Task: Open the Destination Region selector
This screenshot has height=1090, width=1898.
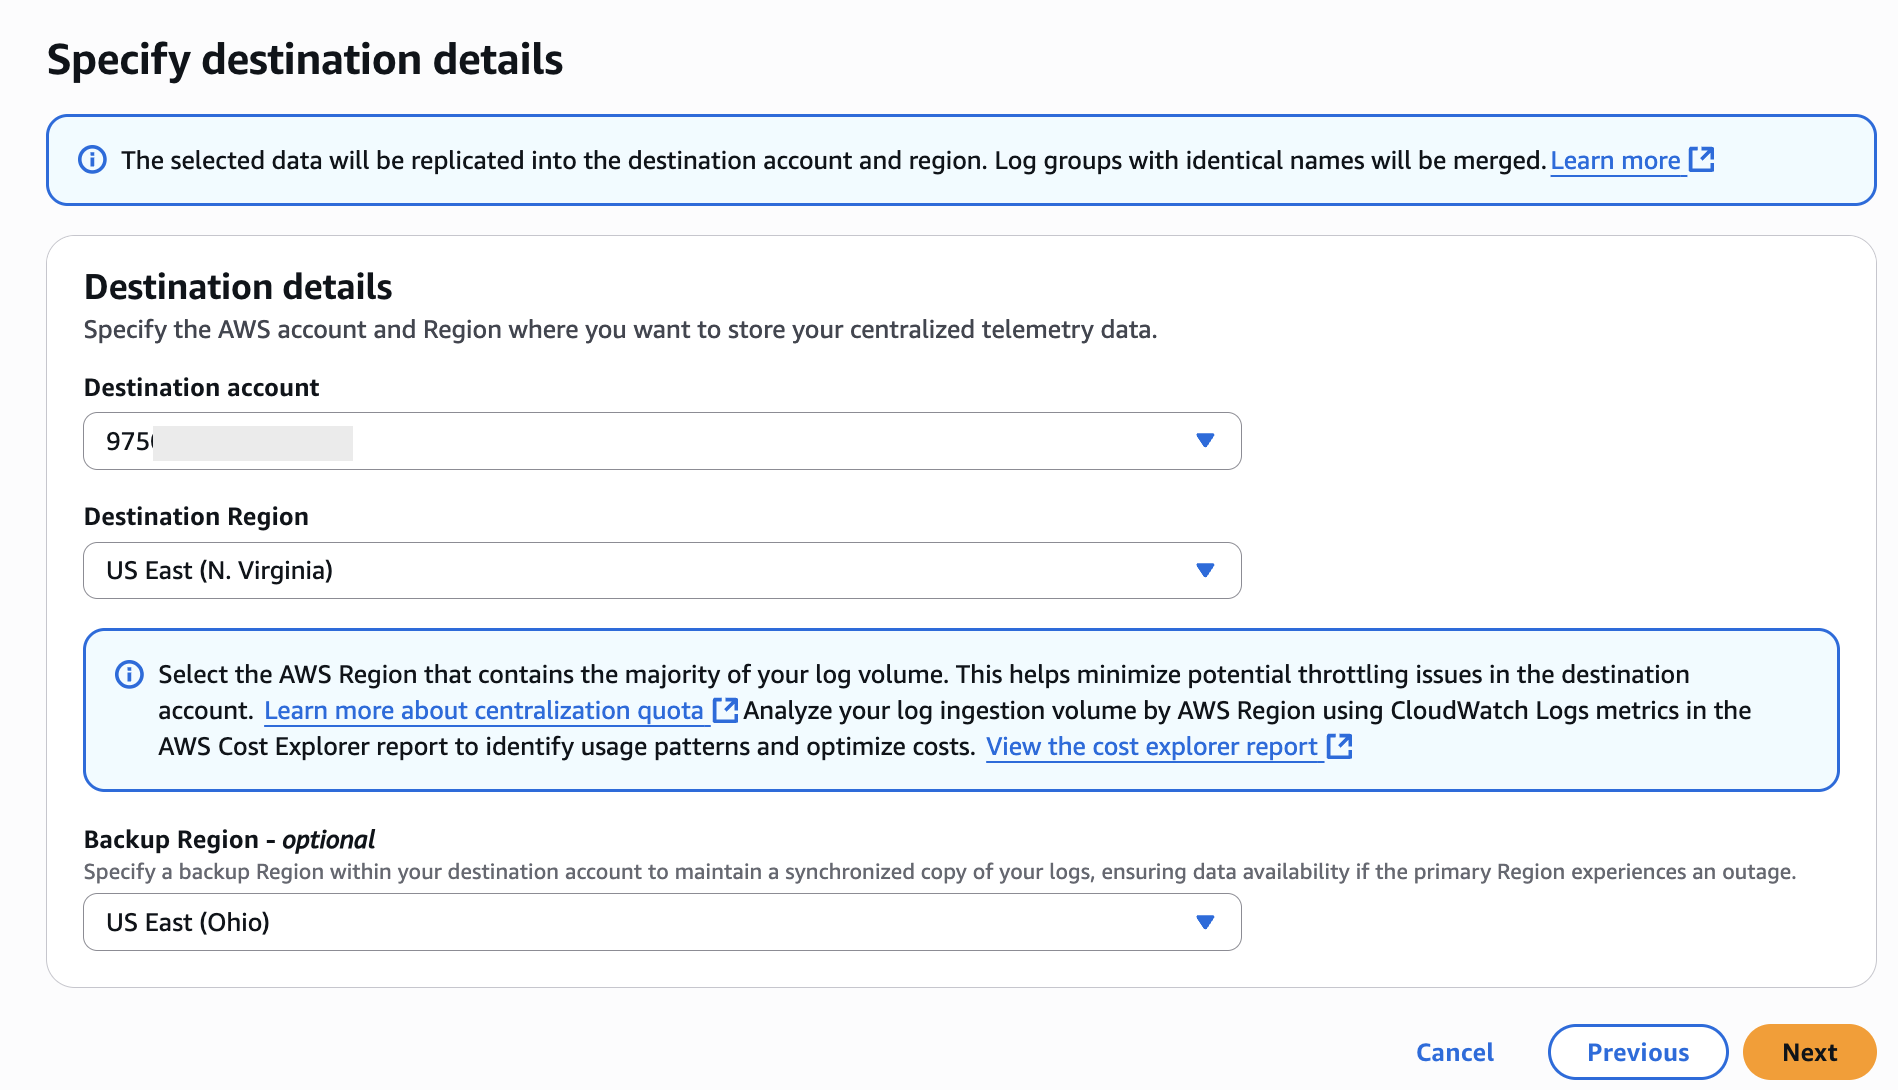Action: pyautogui.click(x=660, y=570)
